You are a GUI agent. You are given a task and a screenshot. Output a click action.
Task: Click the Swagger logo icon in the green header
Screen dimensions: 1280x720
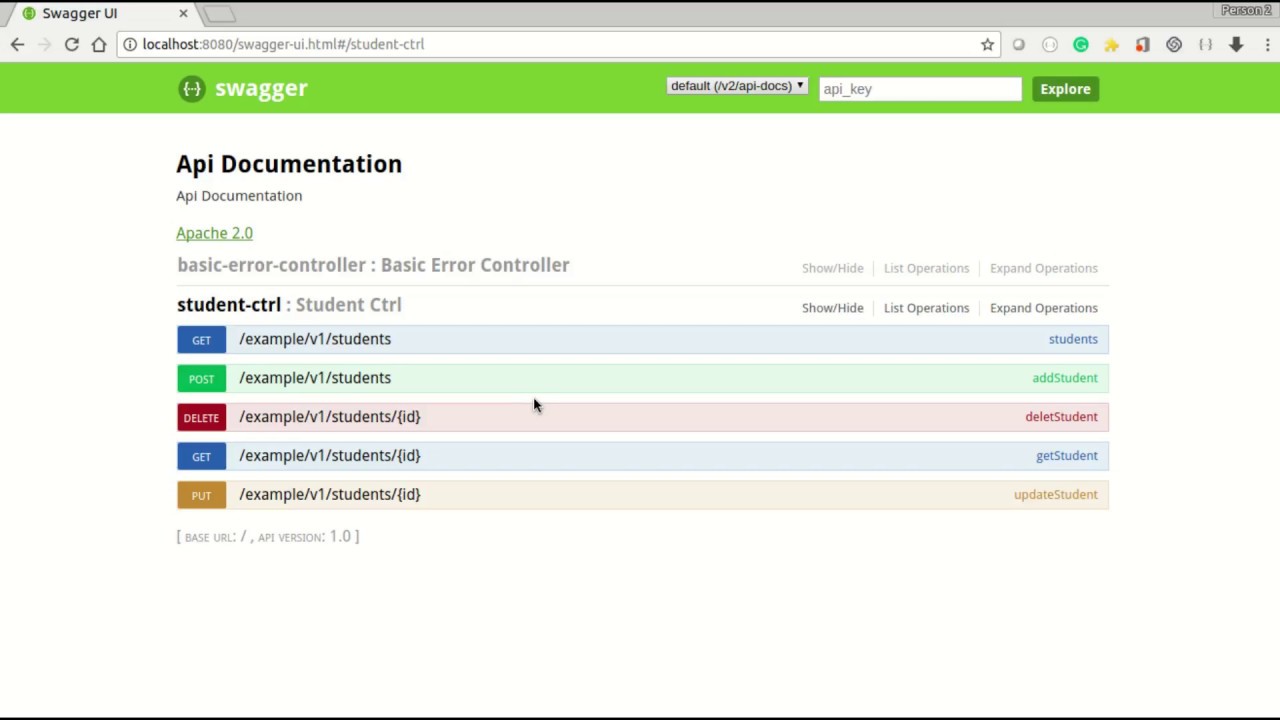pyautogui.click(x=192, y=89)
